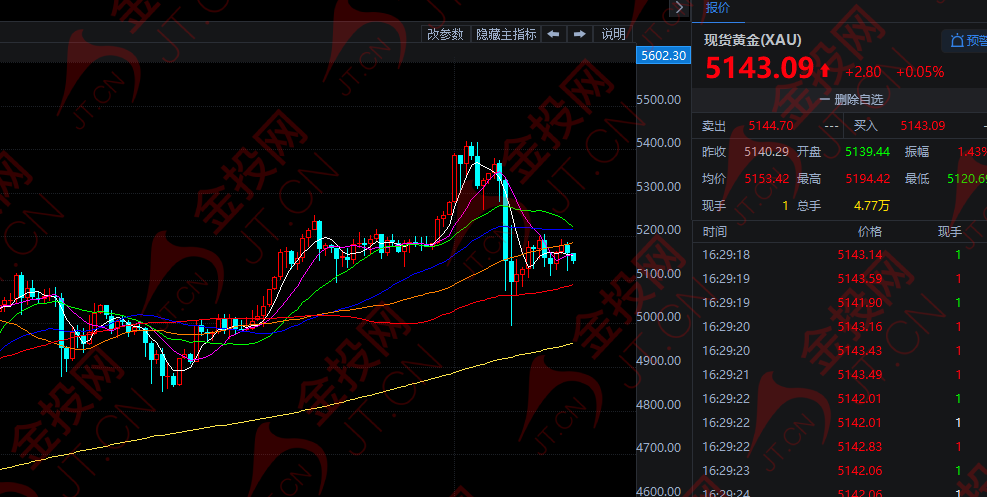Screen dimensions: 987x497
Task: Click the 5100.00 price axis label
Action: [x=659, y=274]
